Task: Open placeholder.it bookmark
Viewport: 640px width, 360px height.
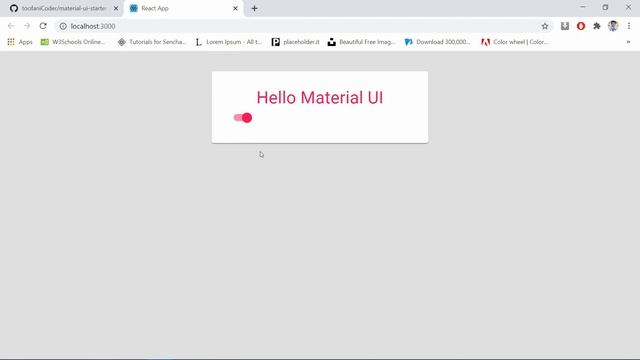Action: click(296, 42)
